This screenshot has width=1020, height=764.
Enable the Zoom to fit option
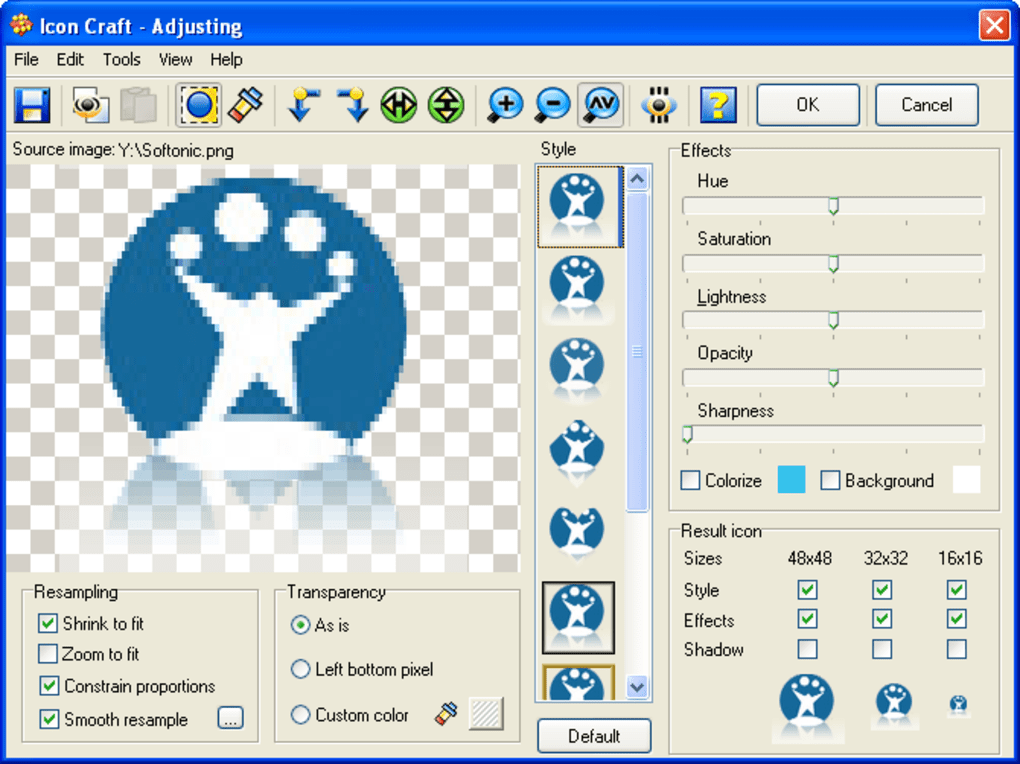pyautogui.click(x=47, y=655)
